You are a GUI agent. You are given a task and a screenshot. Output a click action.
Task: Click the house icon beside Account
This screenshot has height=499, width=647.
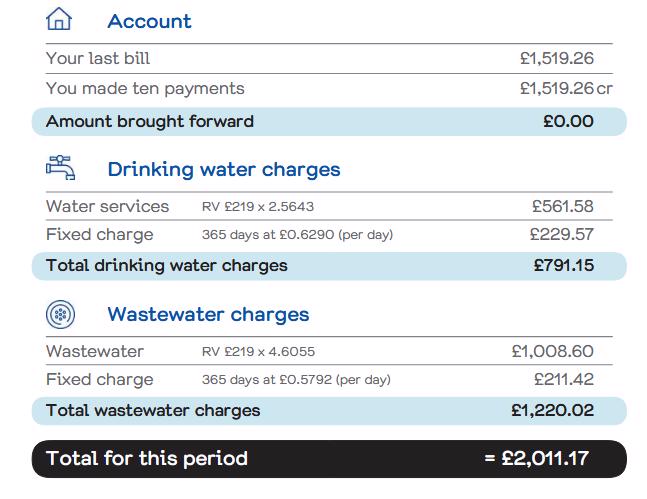click(x=60, y=20)
